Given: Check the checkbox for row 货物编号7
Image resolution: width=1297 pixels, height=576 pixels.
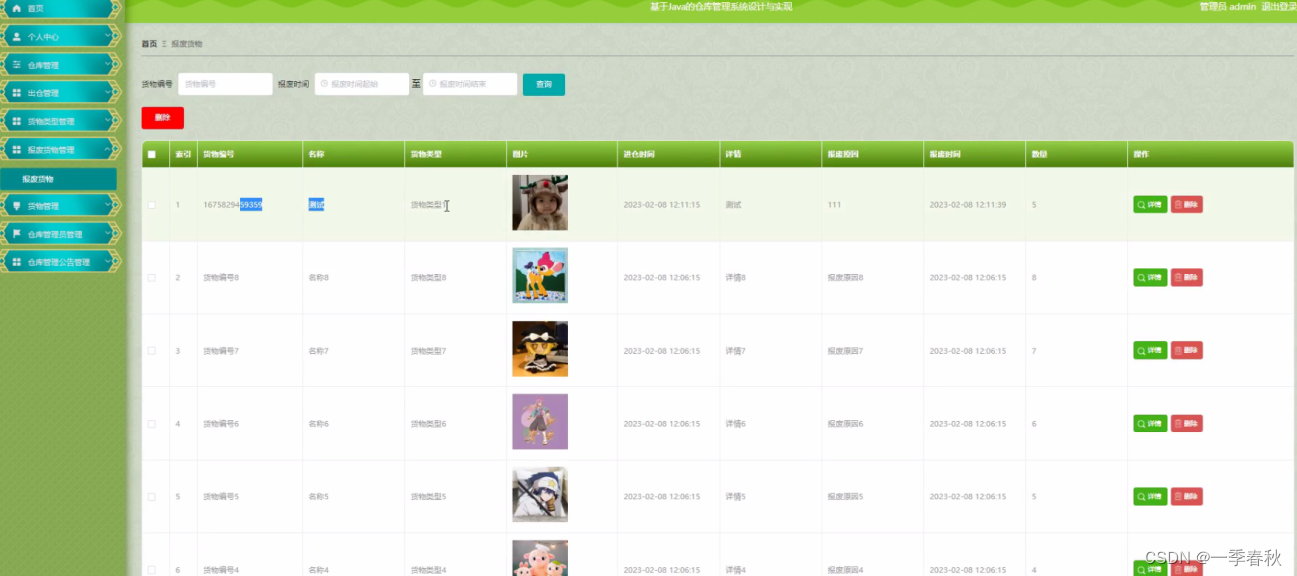Looking at the screenshot, I should pyautogui.click(x=152, y=350).
